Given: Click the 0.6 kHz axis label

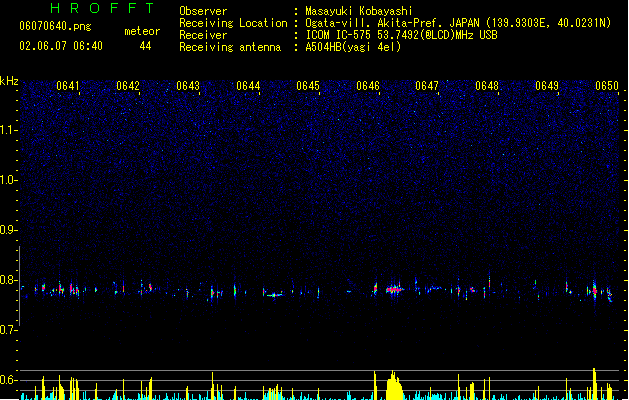Looking at the screenshot, I should pyautogui.click(x=8, y=380).
